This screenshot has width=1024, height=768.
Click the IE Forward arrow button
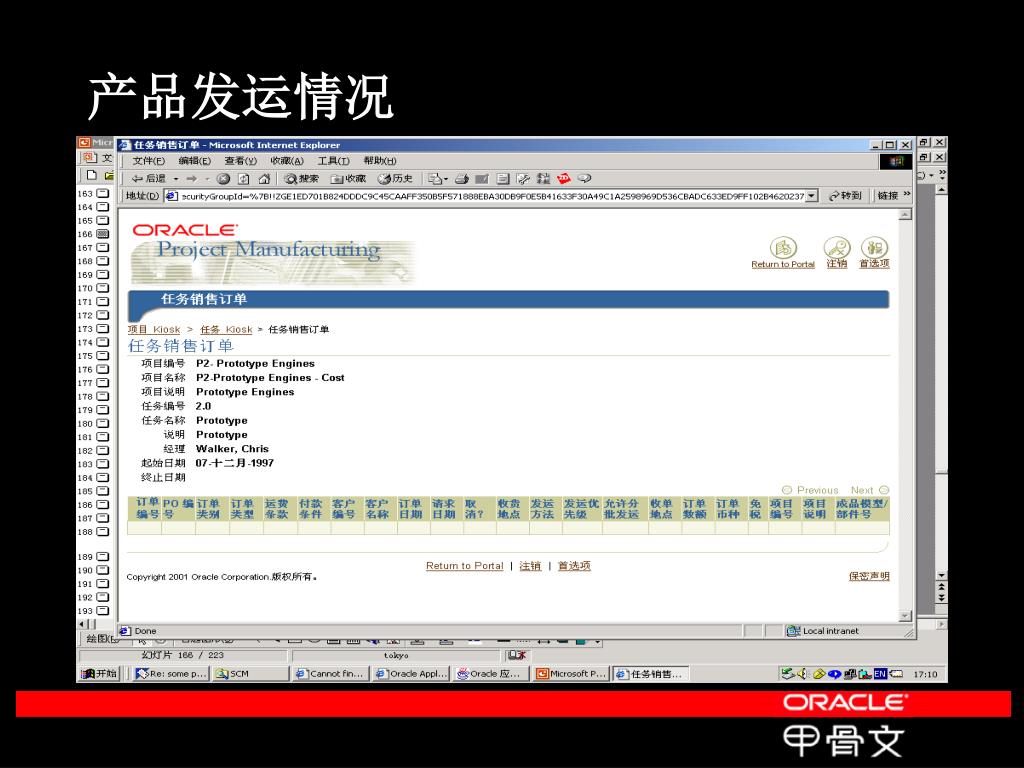191,178
